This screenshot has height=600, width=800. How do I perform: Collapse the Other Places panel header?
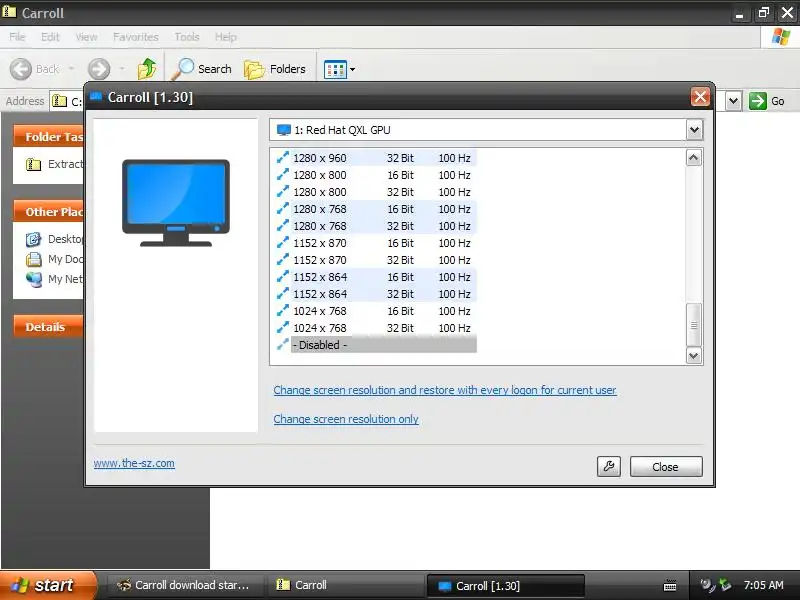pyautogui.click(x=48, y=211)
